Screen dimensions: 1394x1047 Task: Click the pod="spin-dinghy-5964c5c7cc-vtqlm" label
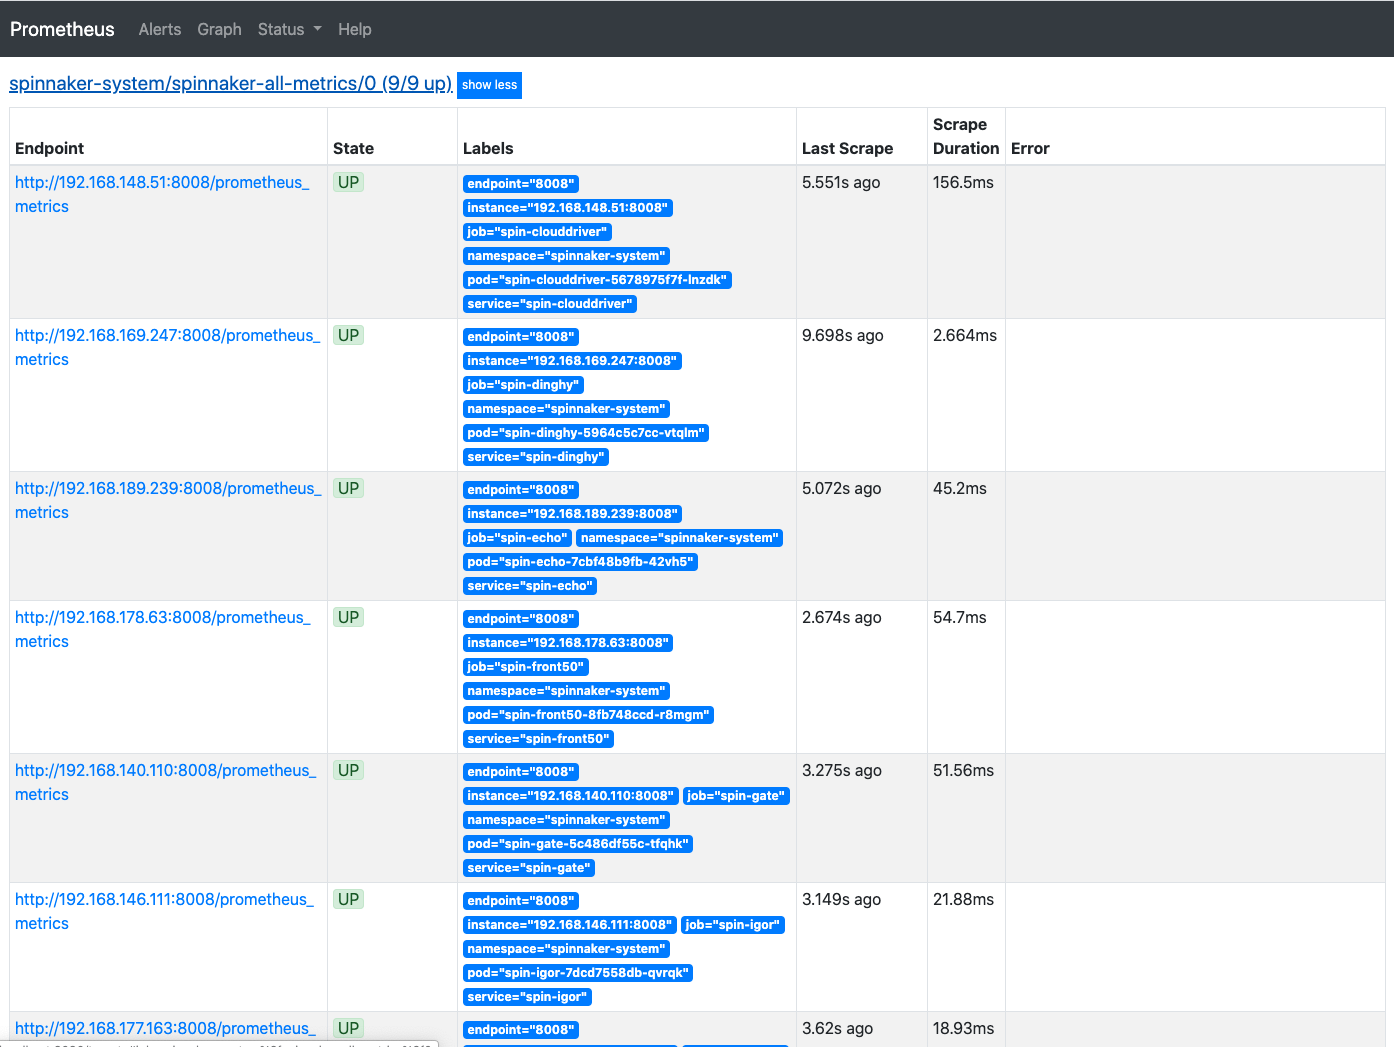pos(586,433)
